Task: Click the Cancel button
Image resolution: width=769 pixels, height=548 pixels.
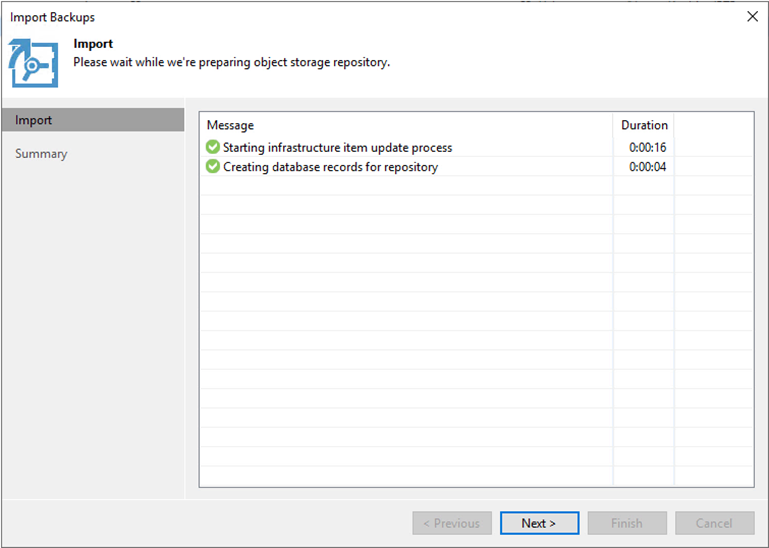Action: [x=714, y=523]
